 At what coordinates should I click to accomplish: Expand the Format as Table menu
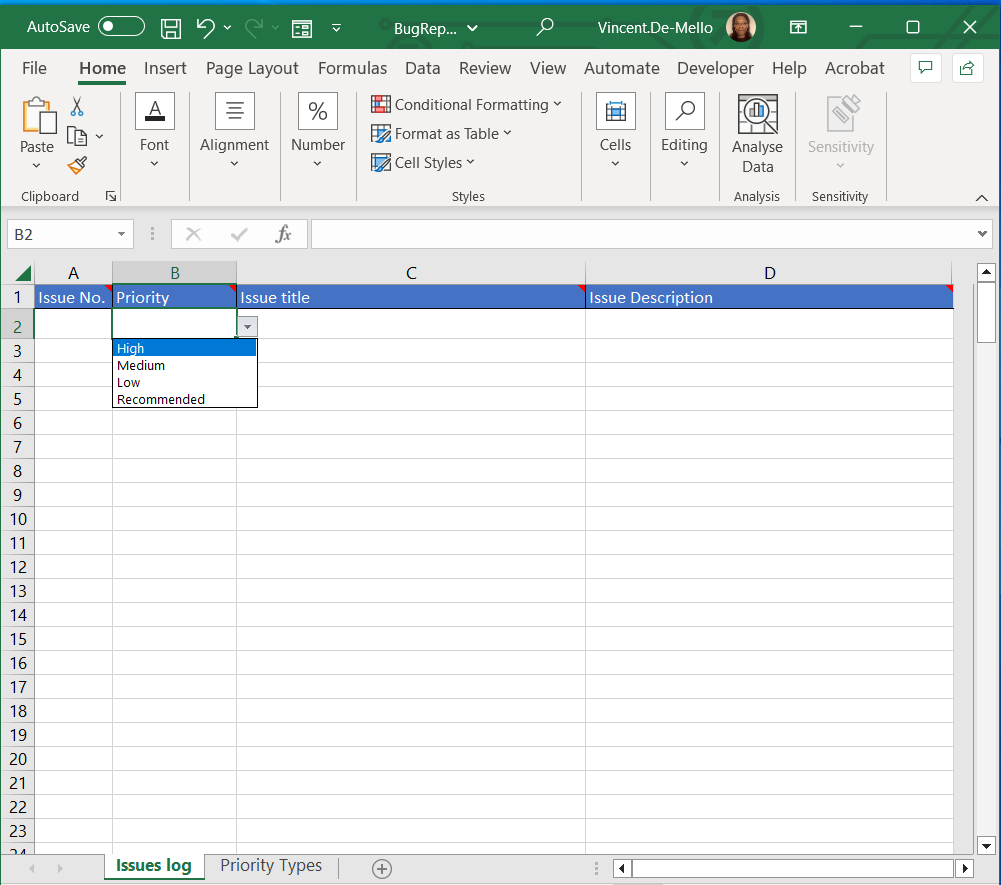click(441, 134)
